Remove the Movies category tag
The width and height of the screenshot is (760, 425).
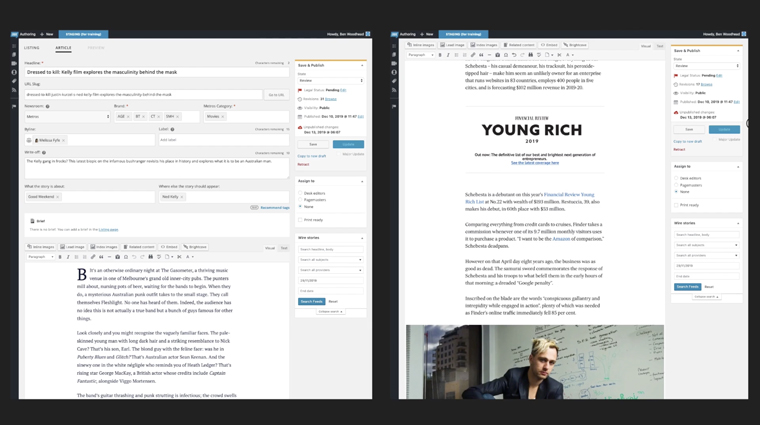[x=222, y=117]
